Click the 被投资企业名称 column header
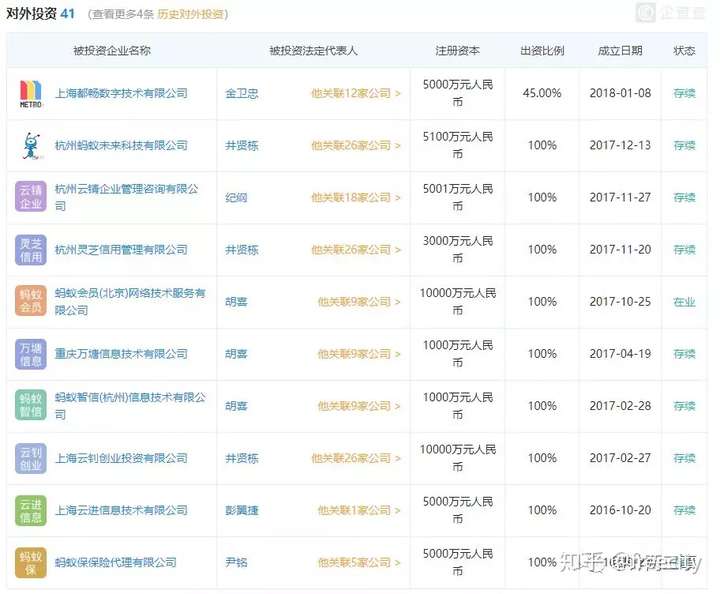720x594 pixels. pyautogui.click(x=112, y=50)
